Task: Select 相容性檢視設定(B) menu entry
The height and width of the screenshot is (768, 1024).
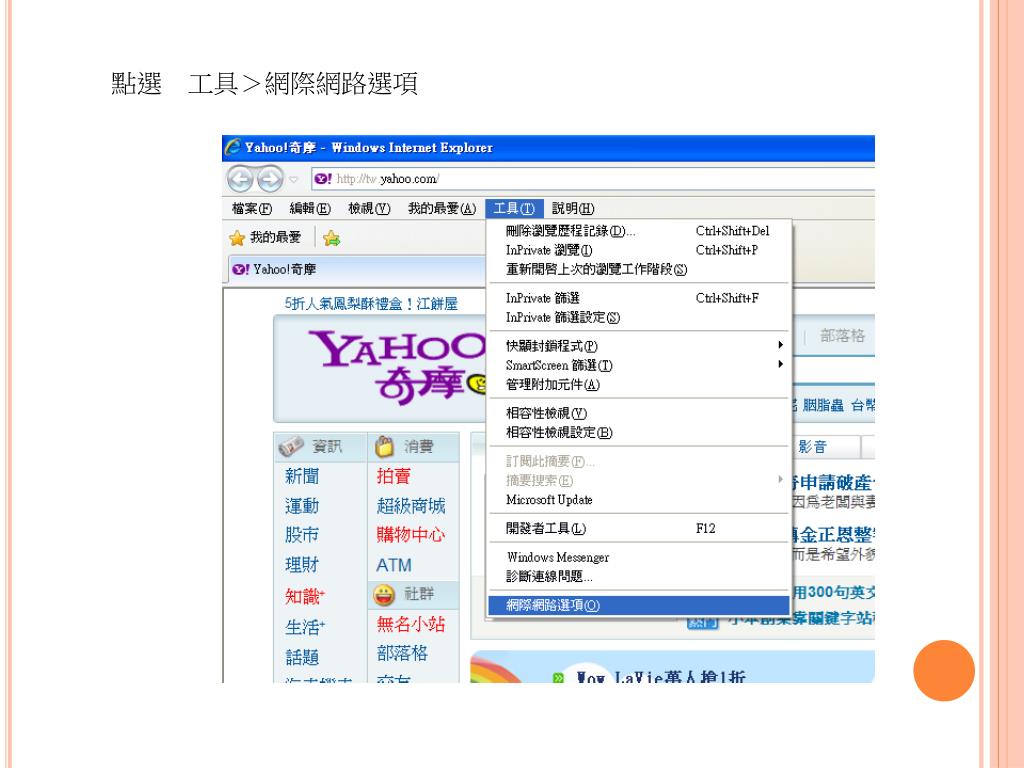Action: [639, 432]
